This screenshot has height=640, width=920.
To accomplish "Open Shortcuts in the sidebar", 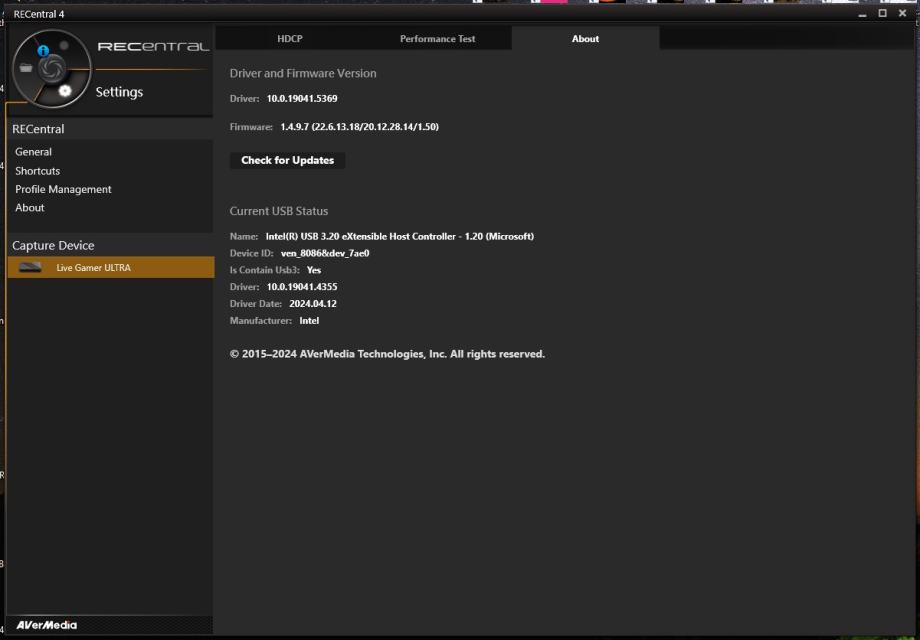I will [38, 171].
